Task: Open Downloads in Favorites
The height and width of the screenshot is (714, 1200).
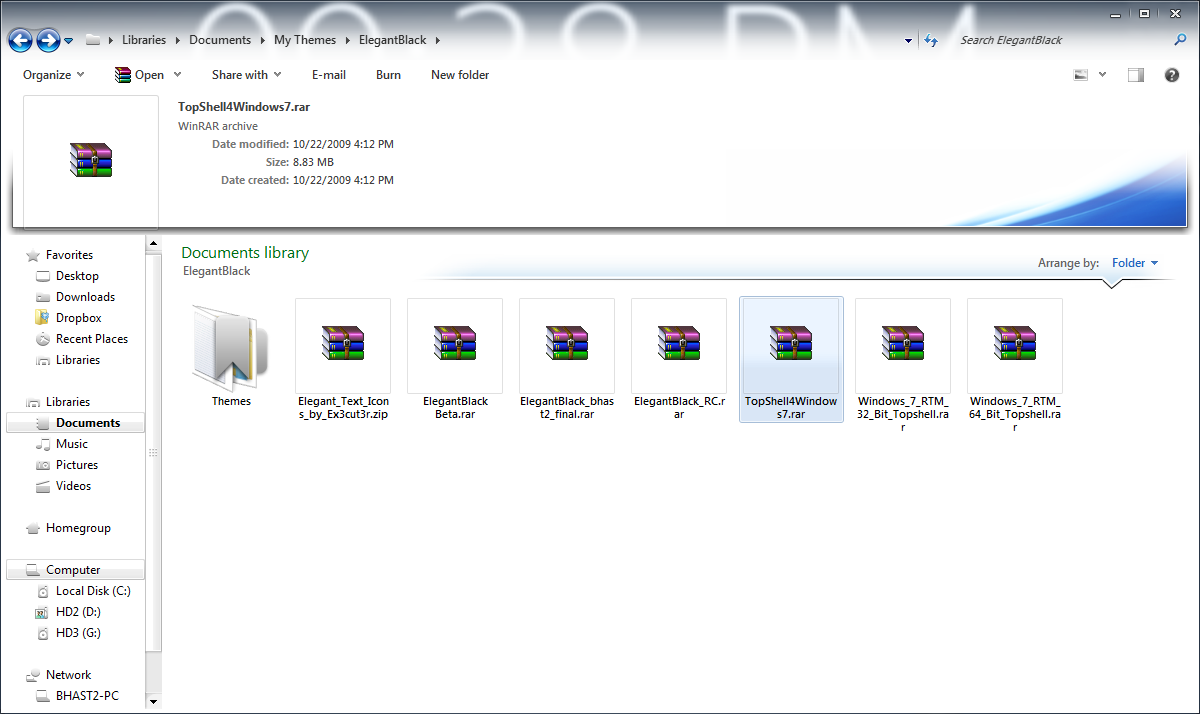Action: coord(85,297)
